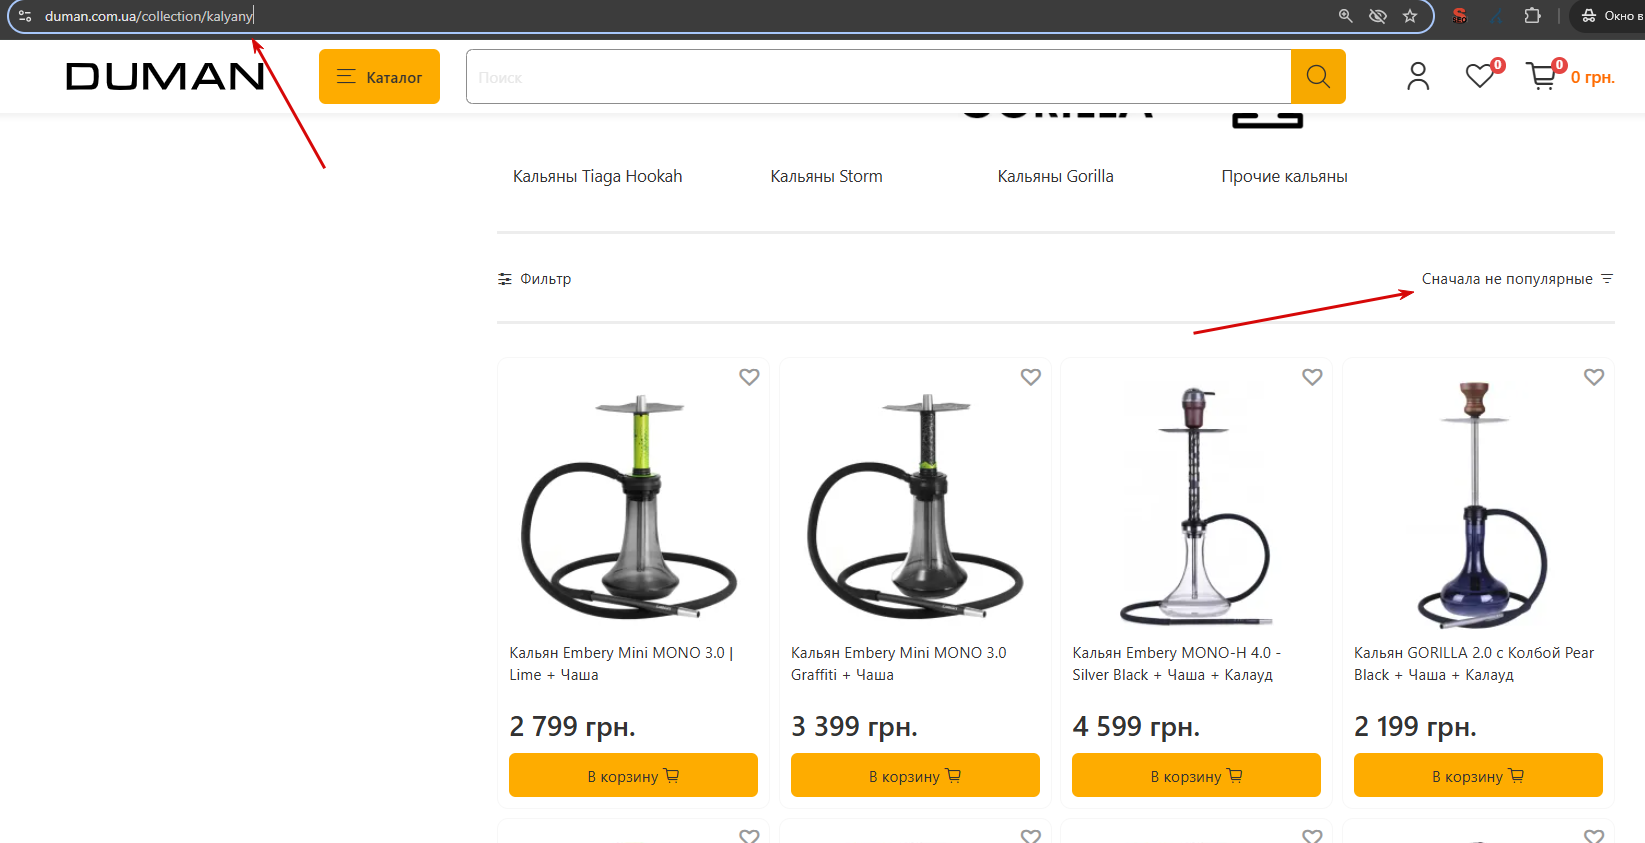Click the price 3 399 грн.
1645x843 pixels.
point(854,726)
